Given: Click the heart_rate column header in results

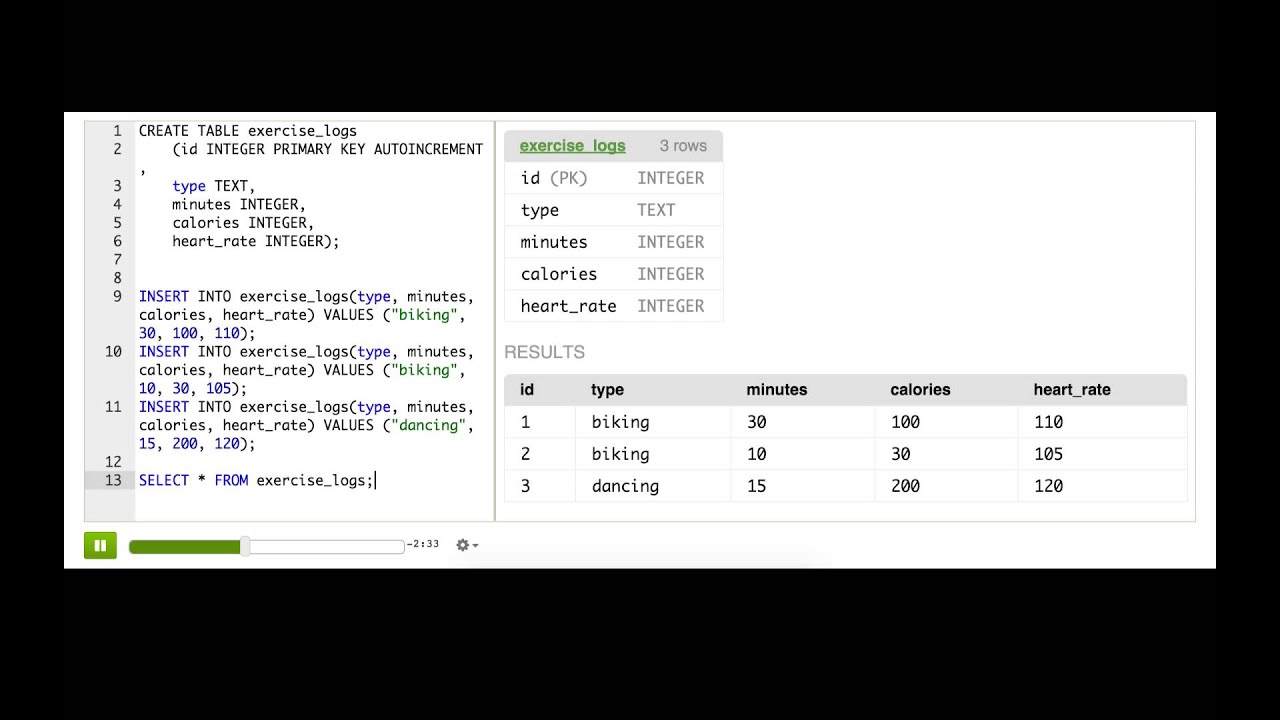Looking at the screenshot, I should [x=1072, y=390].
